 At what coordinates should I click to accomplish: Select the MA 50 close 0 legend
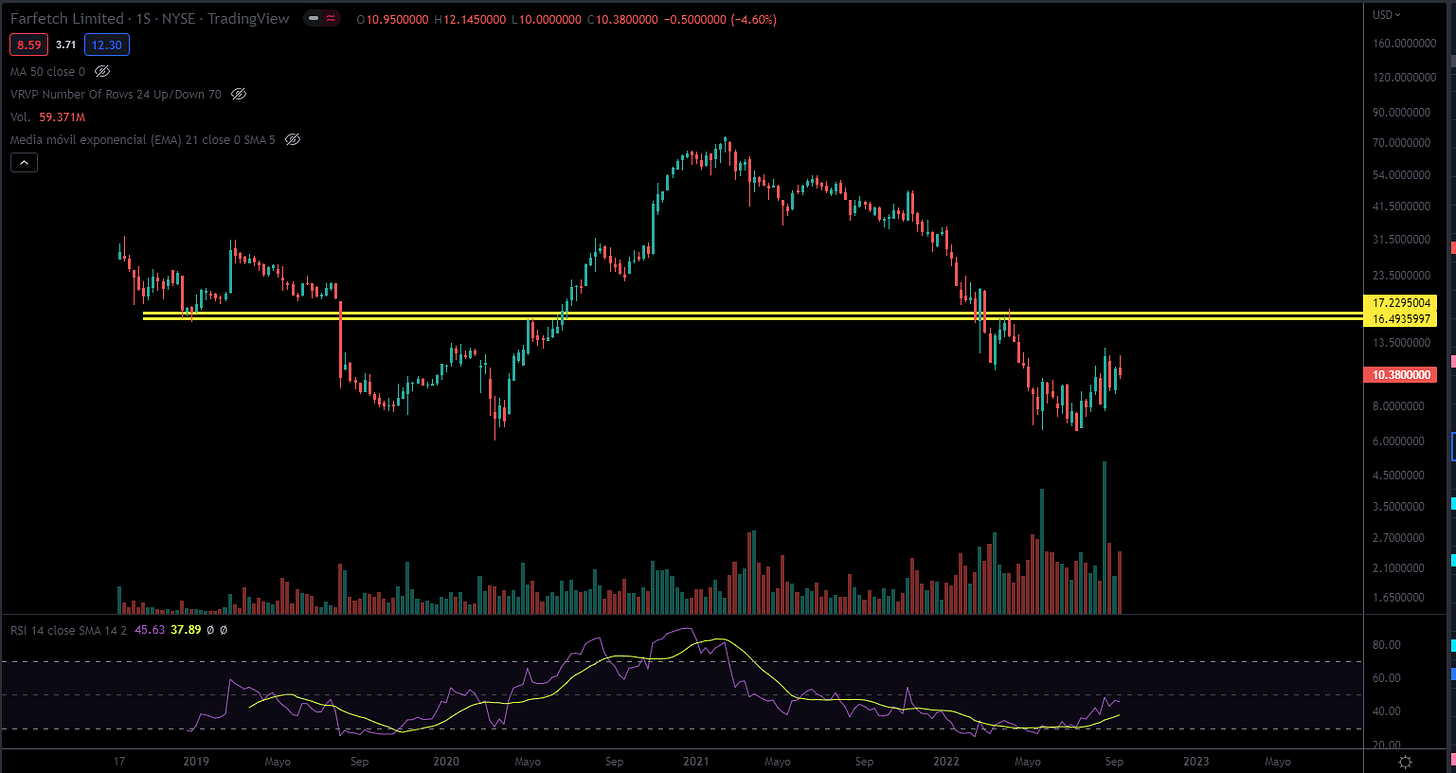point(48,72)
